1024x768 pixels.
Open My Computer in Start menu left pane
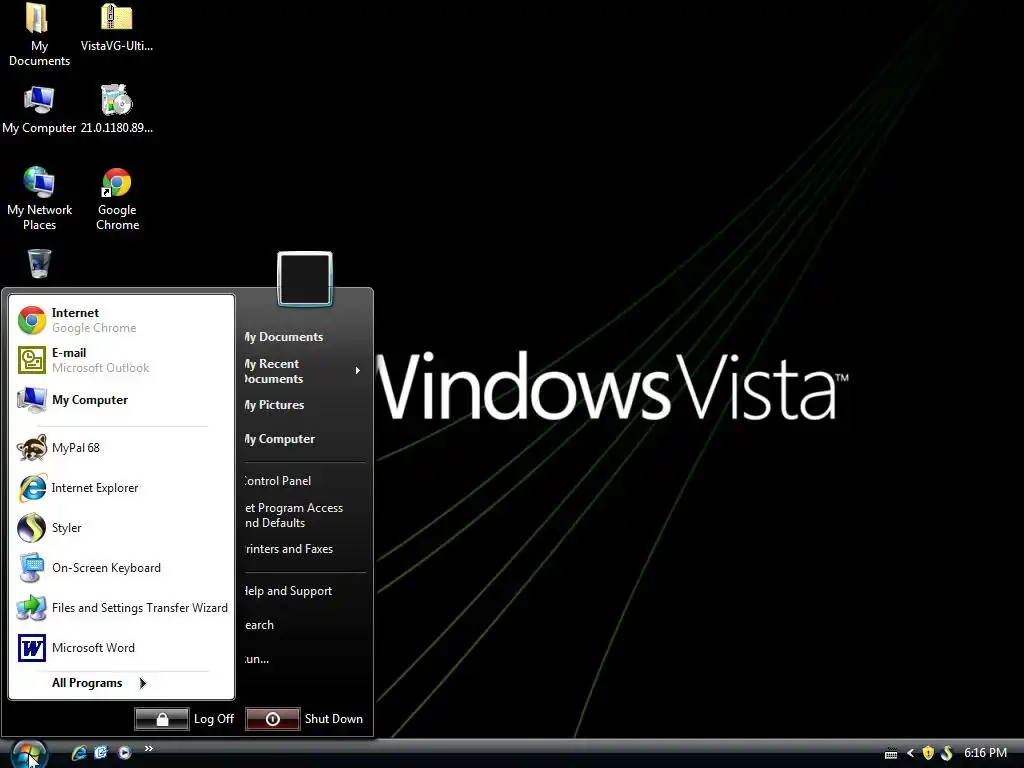121,400
